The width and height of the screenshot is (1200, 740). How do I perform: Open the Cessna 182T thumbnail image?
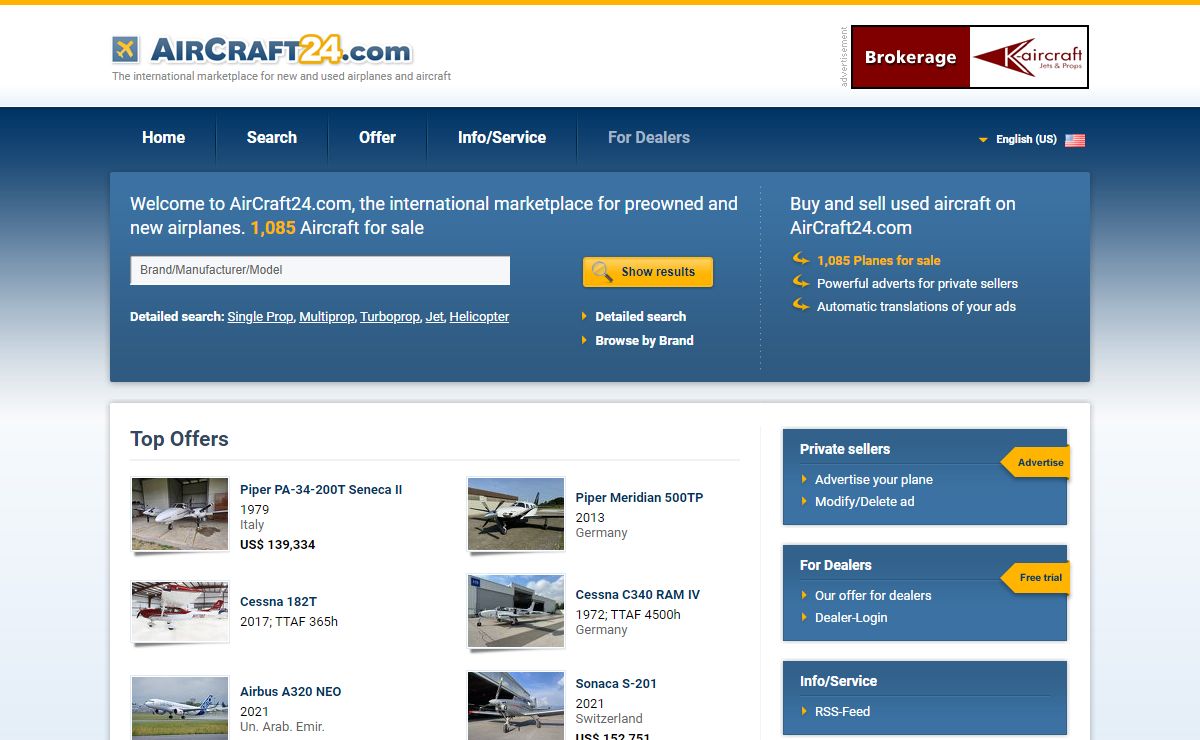click(x=180, y=612)
